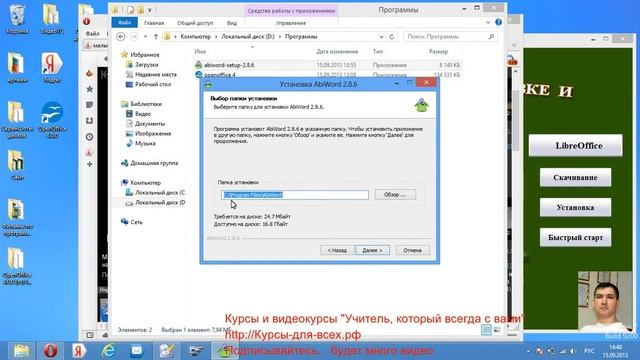
Task: Switch Explorer to large icons view
Action: coord(497,329)
